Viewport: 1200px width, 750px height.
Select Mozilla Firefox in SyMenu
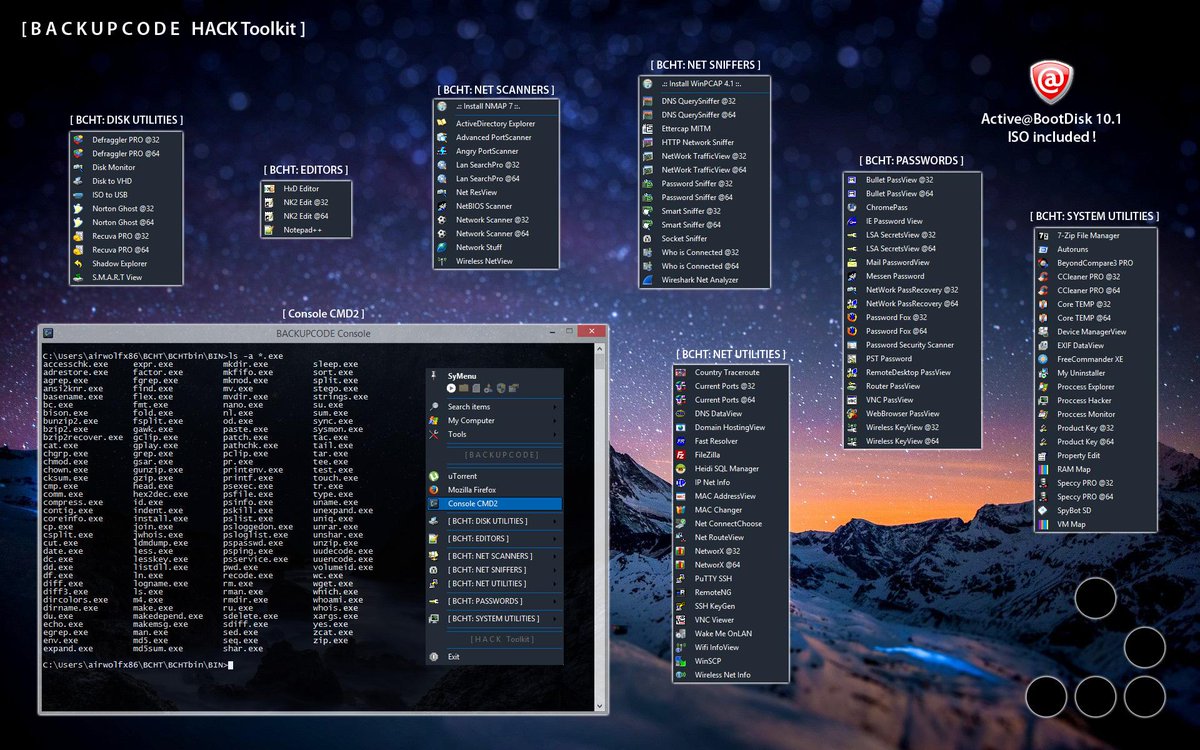click(x=495, y=490)
